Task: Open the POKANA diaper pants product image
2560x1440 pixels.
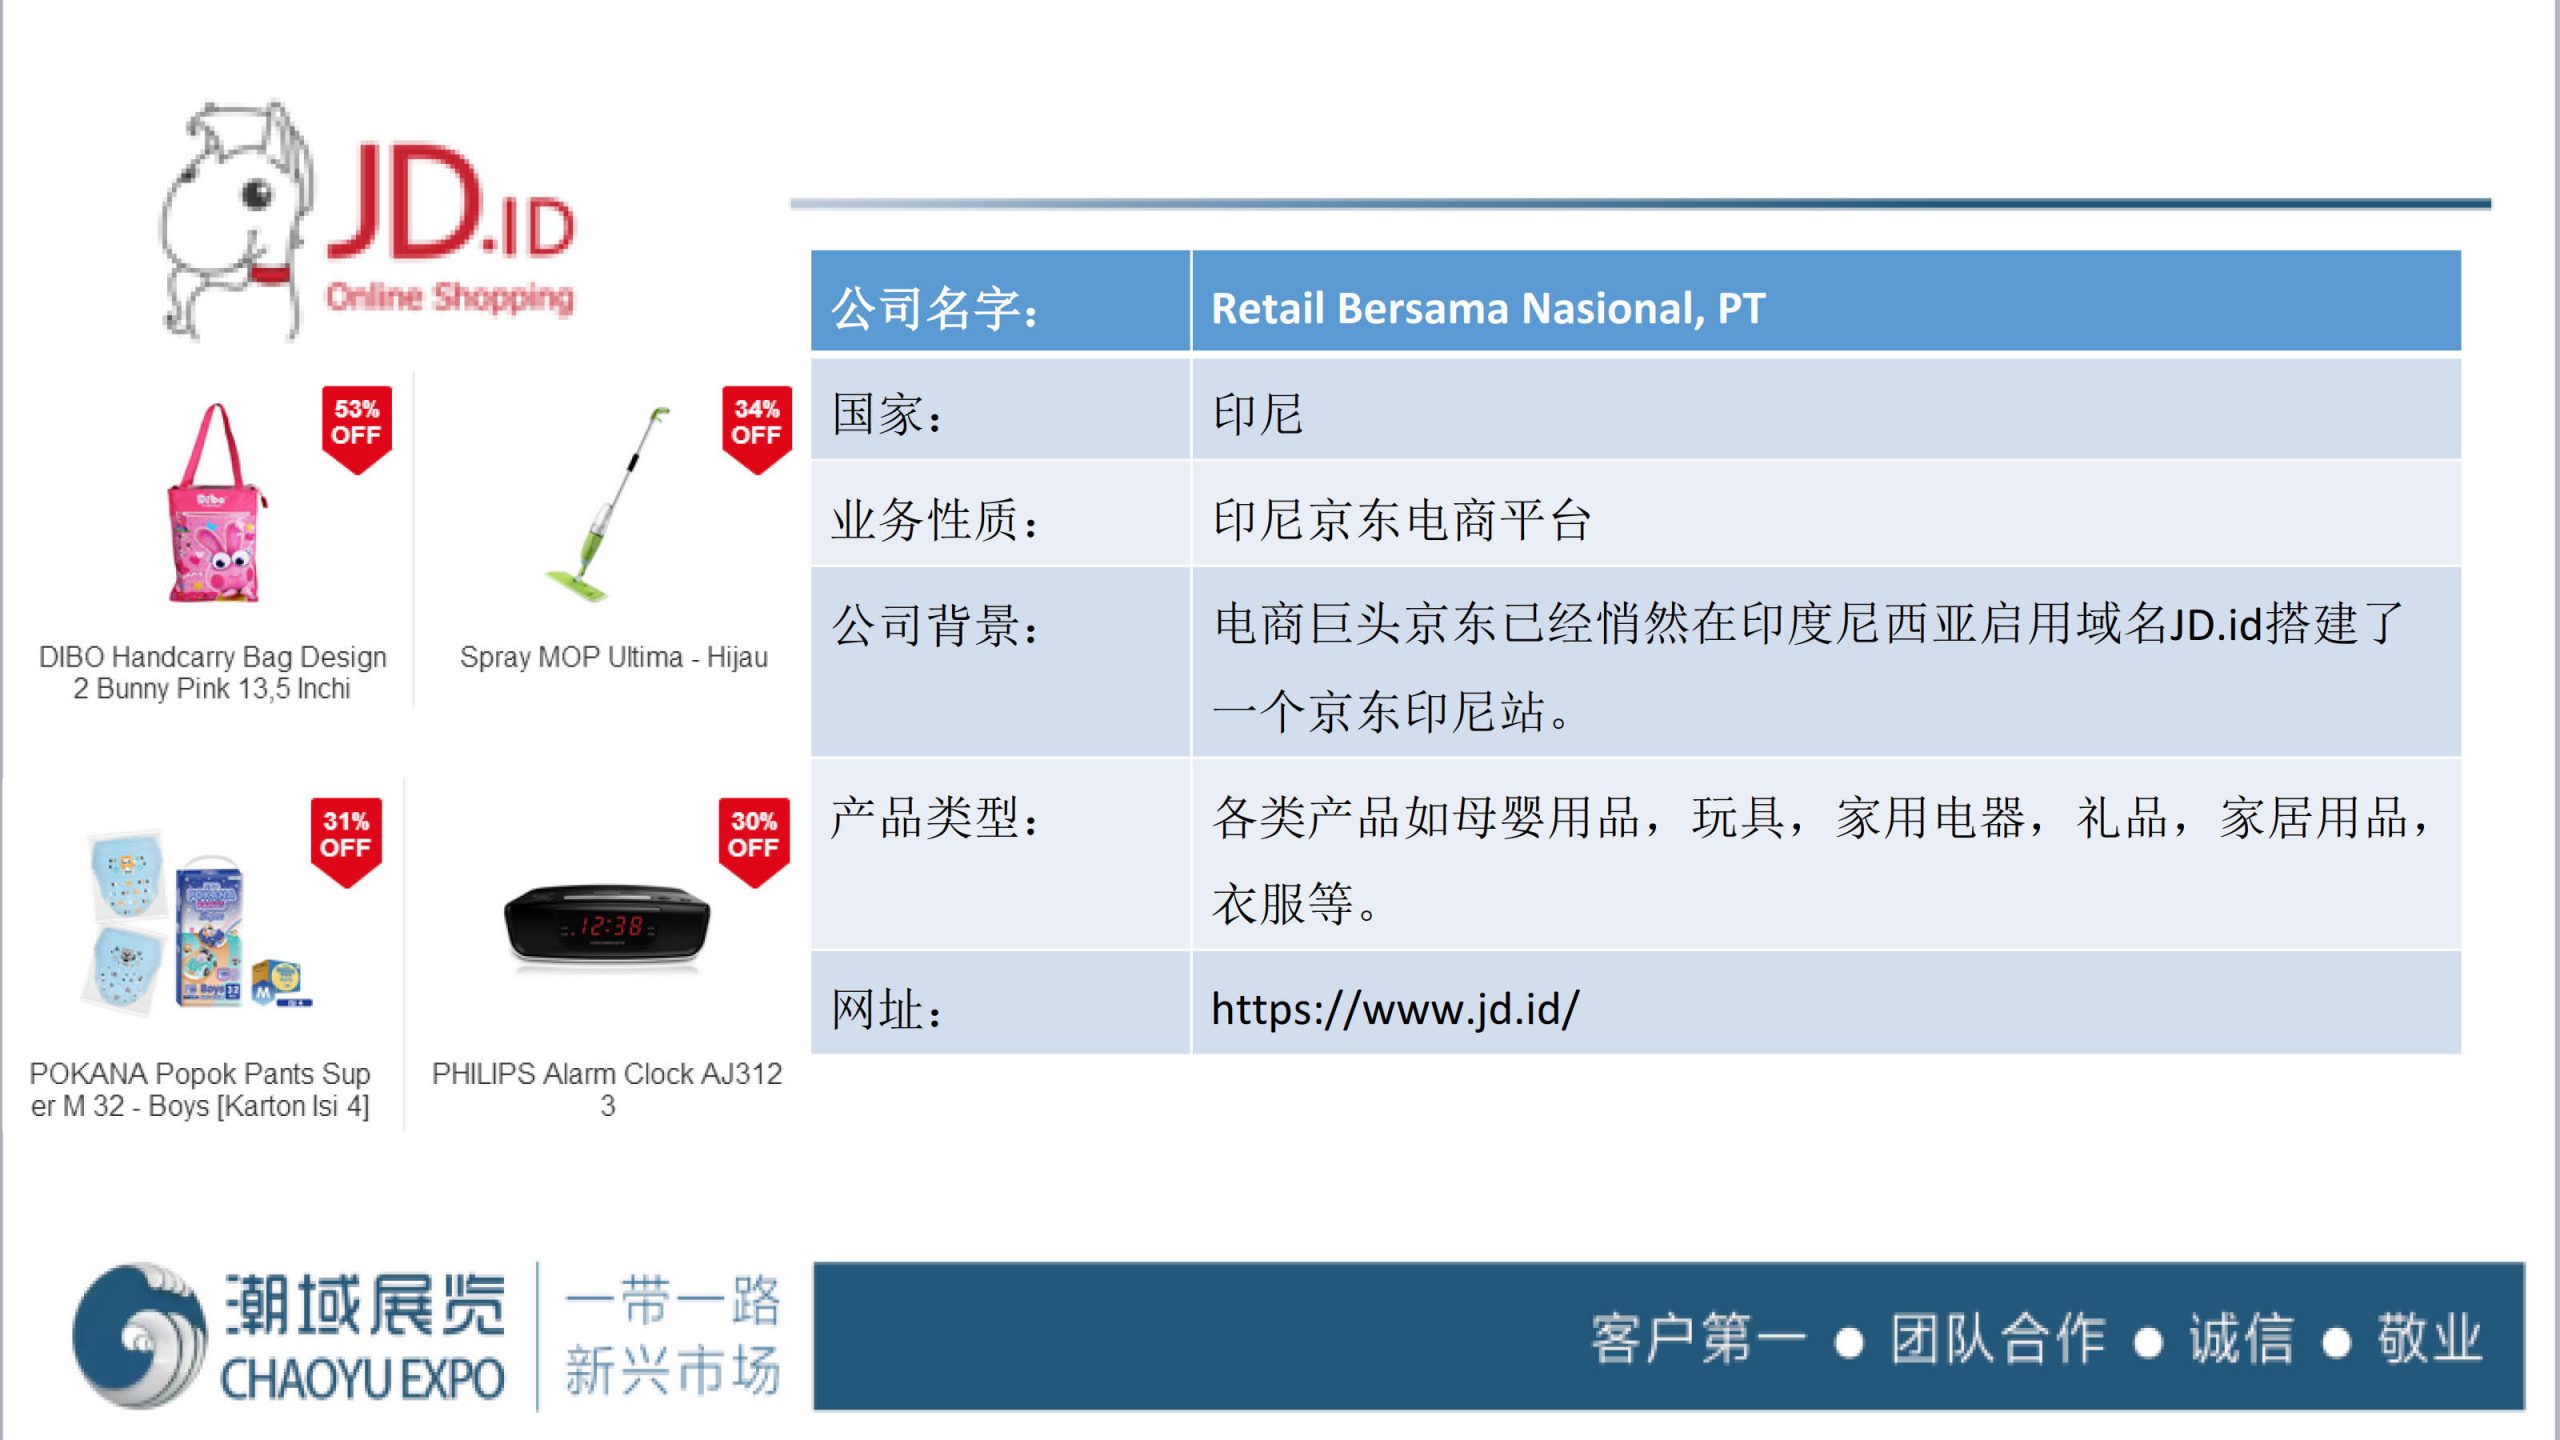Action: [198, 920]
